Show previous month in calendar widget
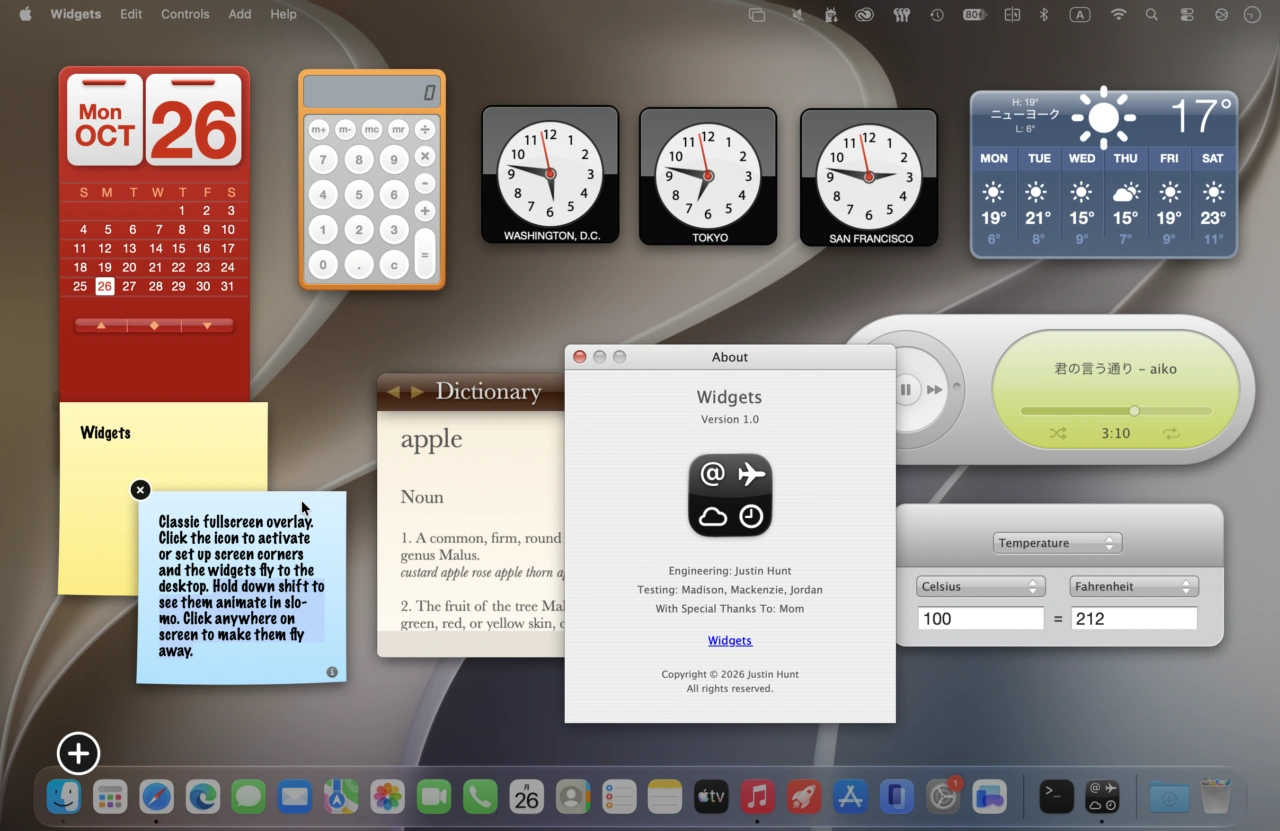 pyautogui.click(x=101, y=325)
